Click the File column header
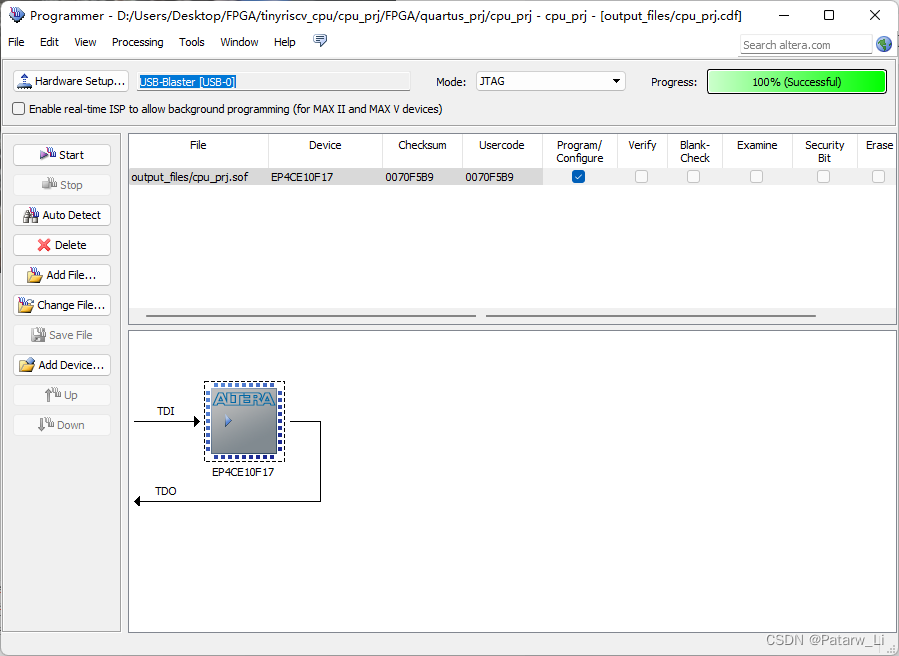899x656 pixels. tap(198, 151)
